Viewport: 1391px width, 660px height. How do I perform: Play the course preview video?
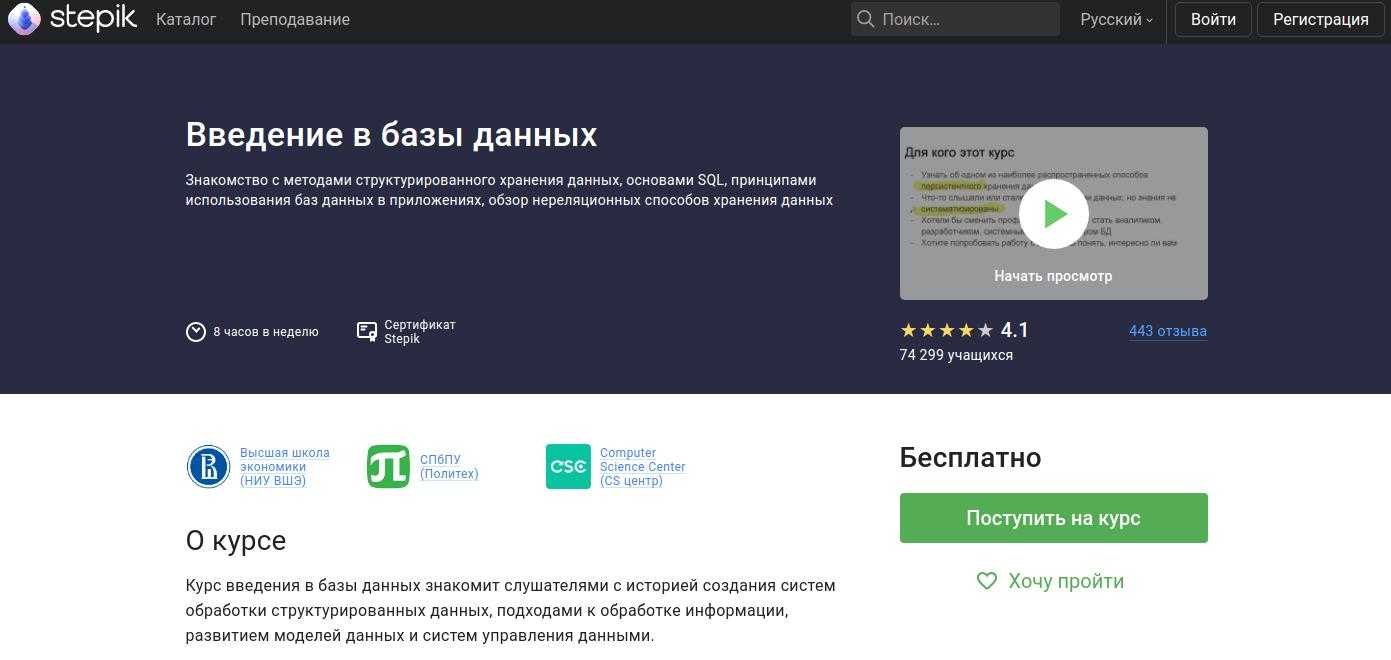point(1053,214)
